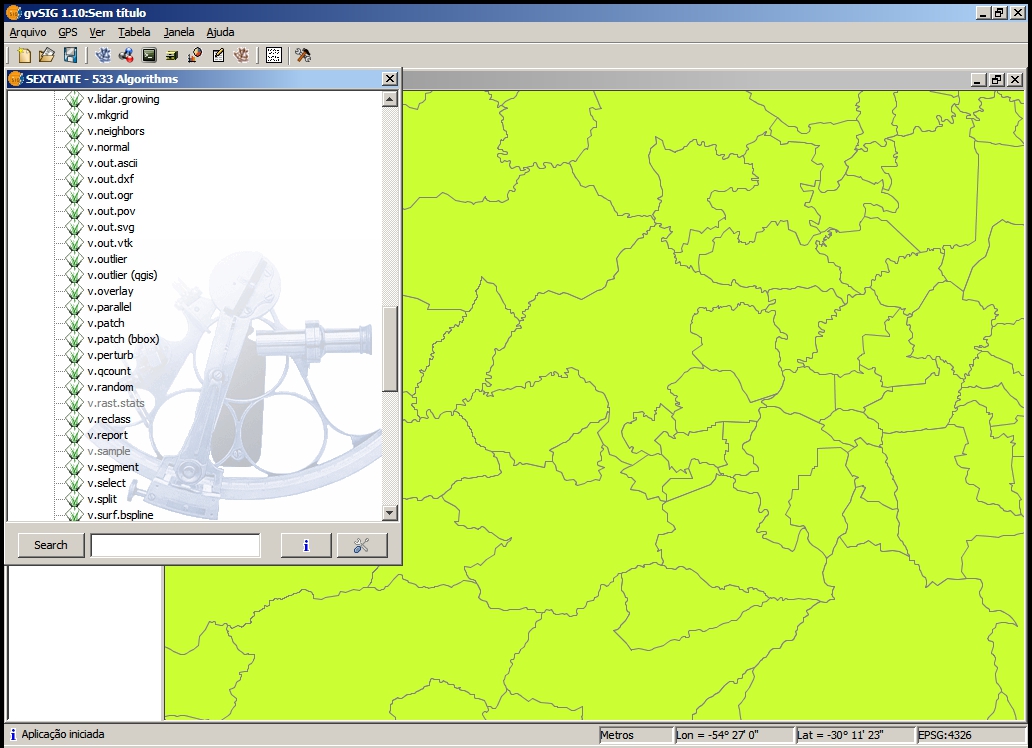Click the Search button
This screenshot has height=748, width=1032.
click(x=51, y=545)
